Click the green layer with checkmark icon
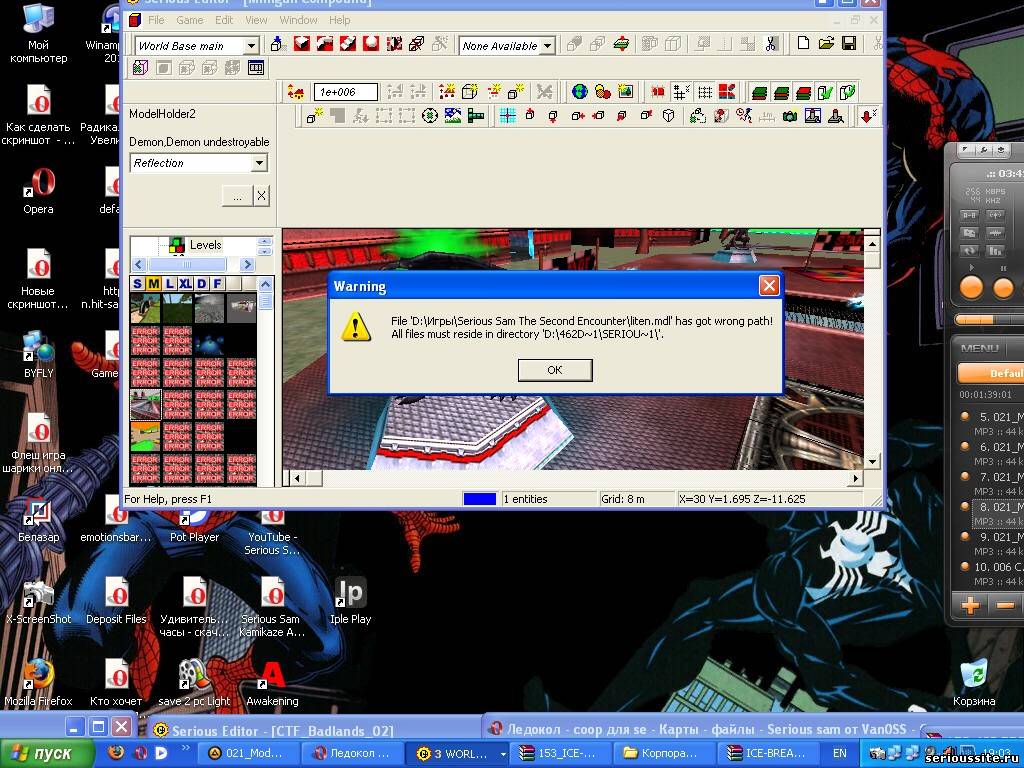This screenshot has width=1024, height=768. click(825, 91)
